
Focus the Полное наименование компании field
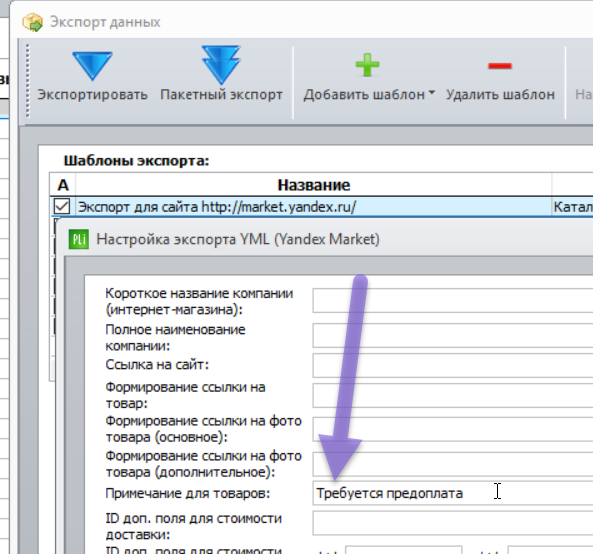(453, 335)
